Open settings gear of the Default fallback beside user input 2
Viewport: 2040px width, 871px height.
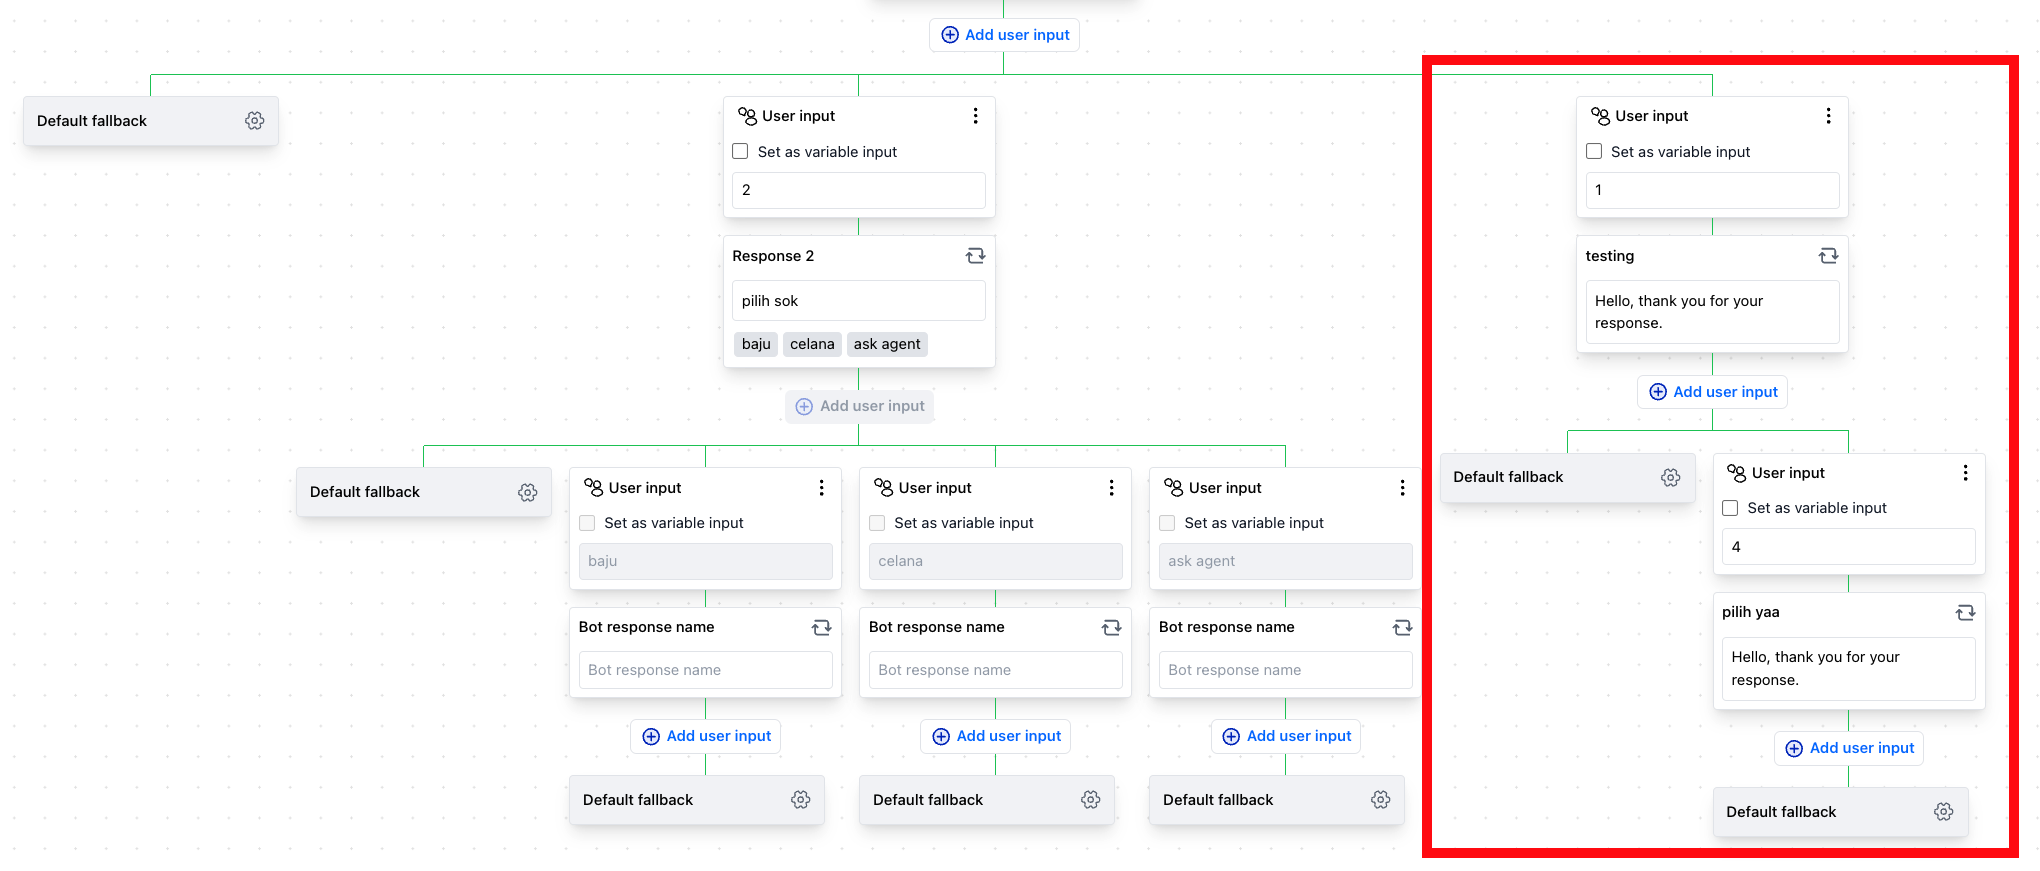pyautogui.click(x=255, y=121)
